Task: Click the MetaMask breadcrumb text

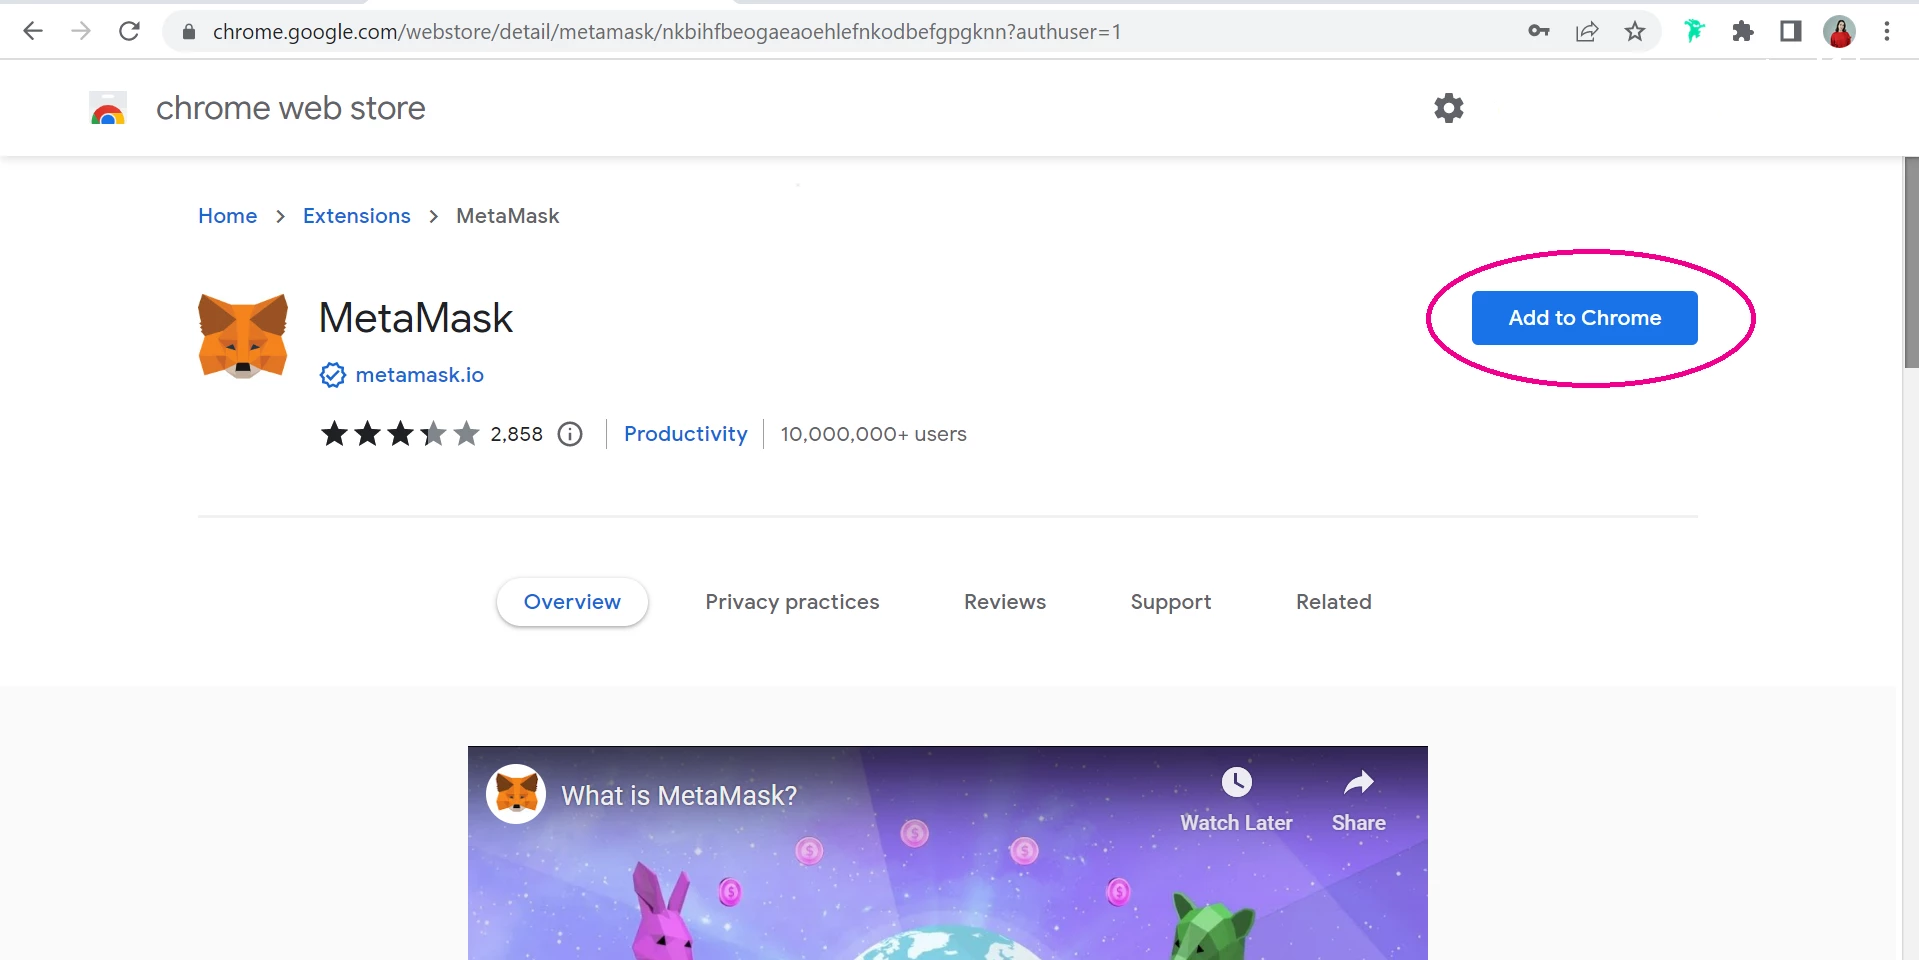Action: [508, 216]
